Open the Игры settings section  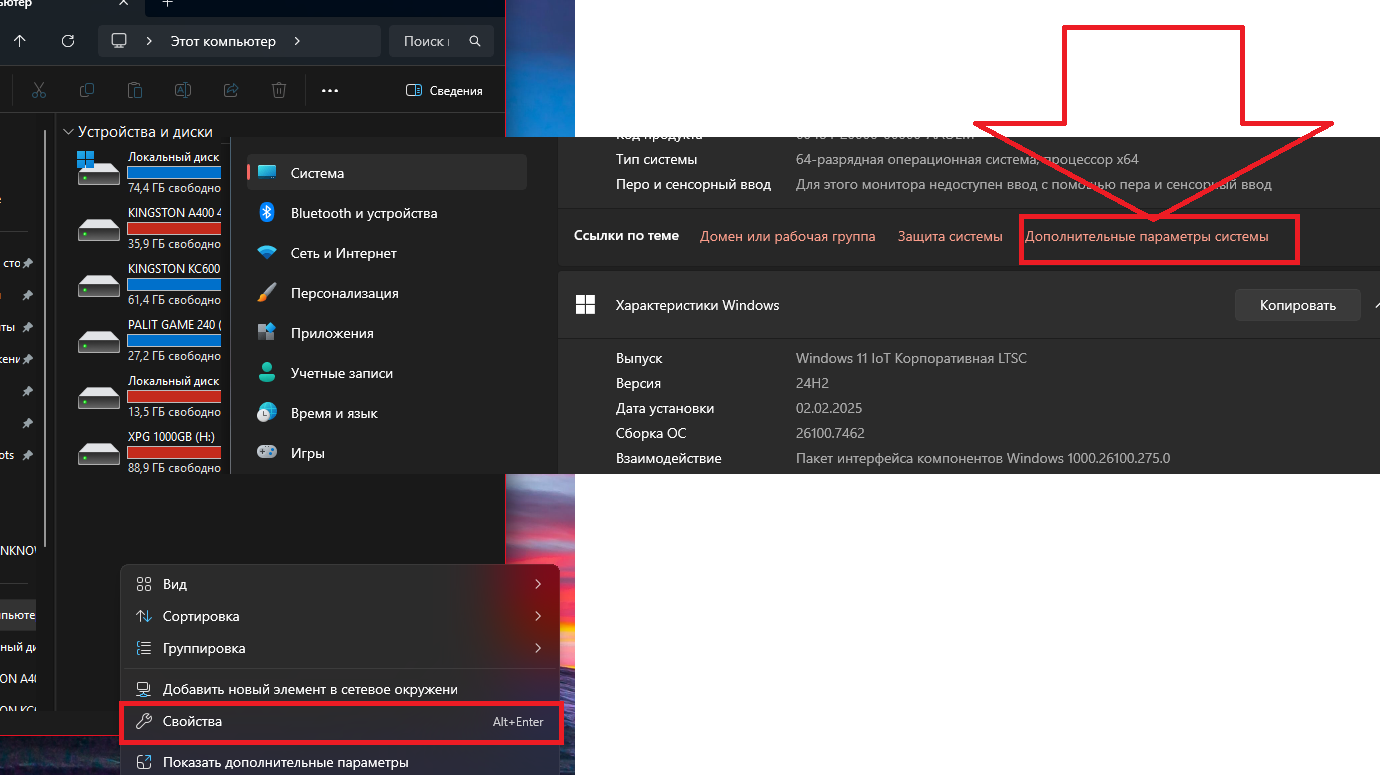coord(387,453)
